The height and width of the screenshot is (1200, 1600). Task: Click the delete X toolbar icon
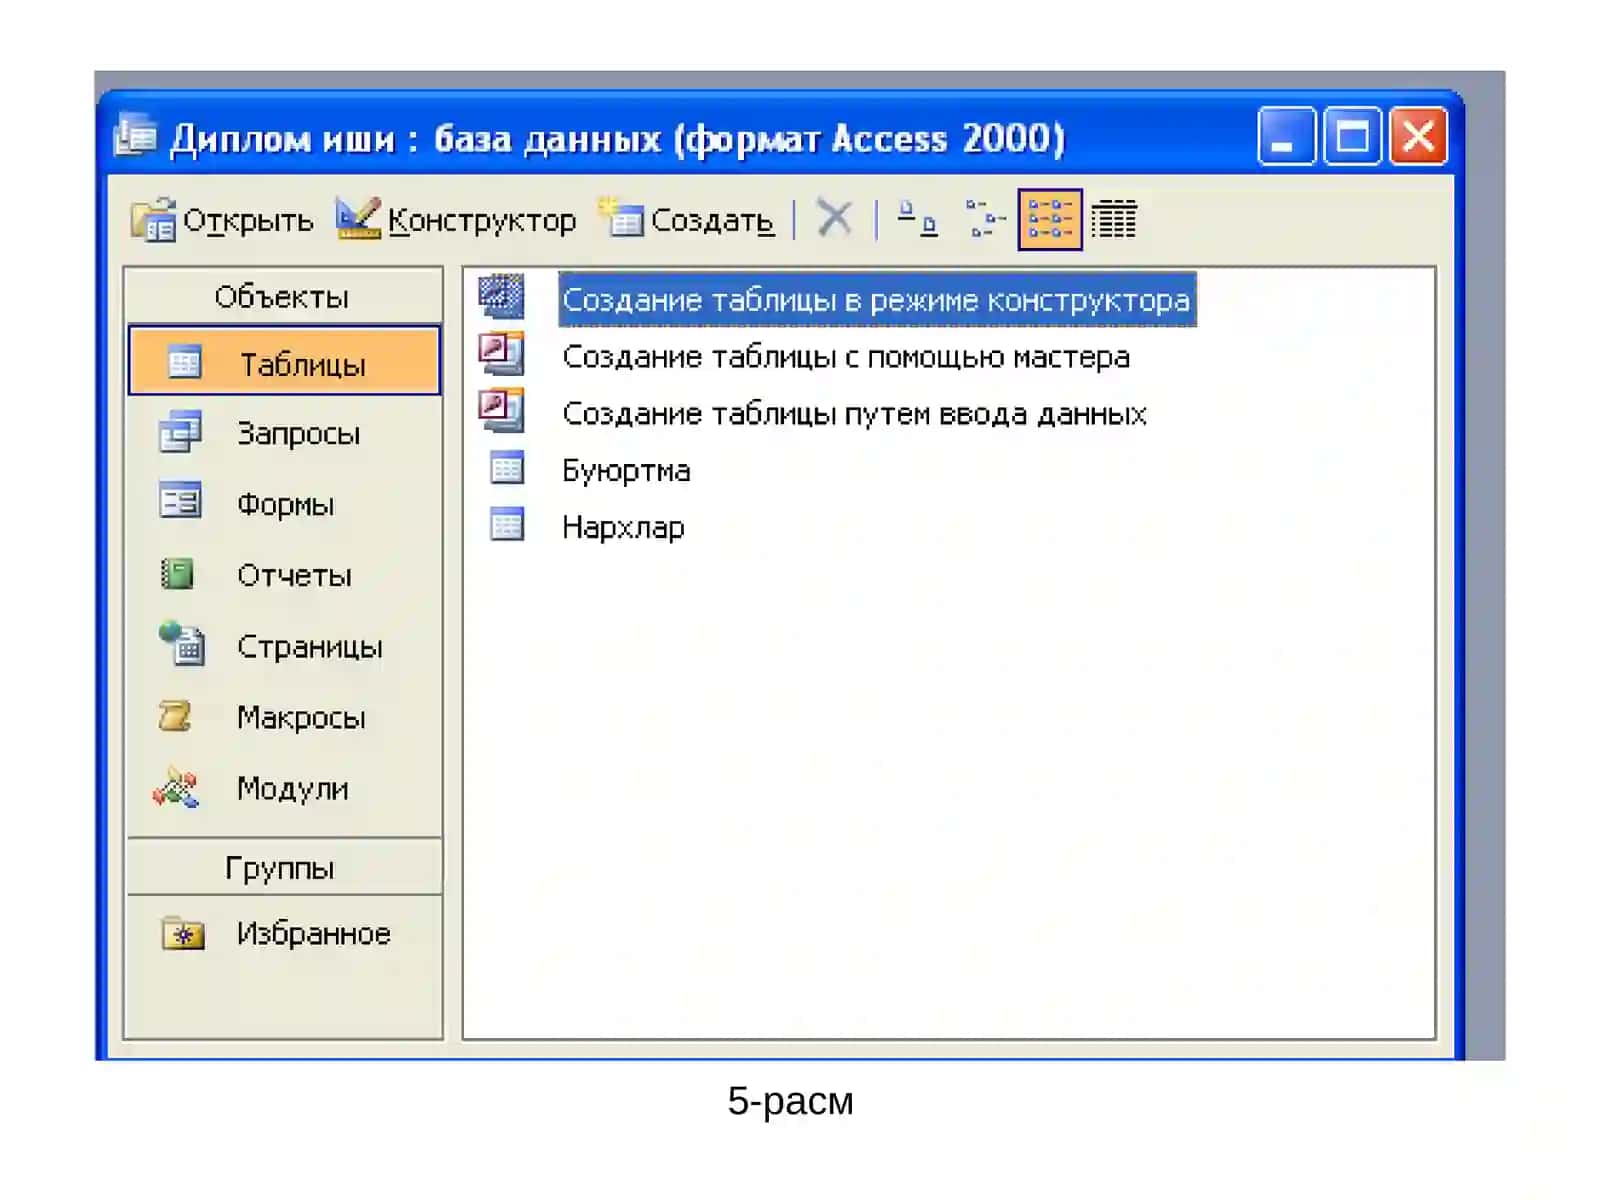click(834, 218)
